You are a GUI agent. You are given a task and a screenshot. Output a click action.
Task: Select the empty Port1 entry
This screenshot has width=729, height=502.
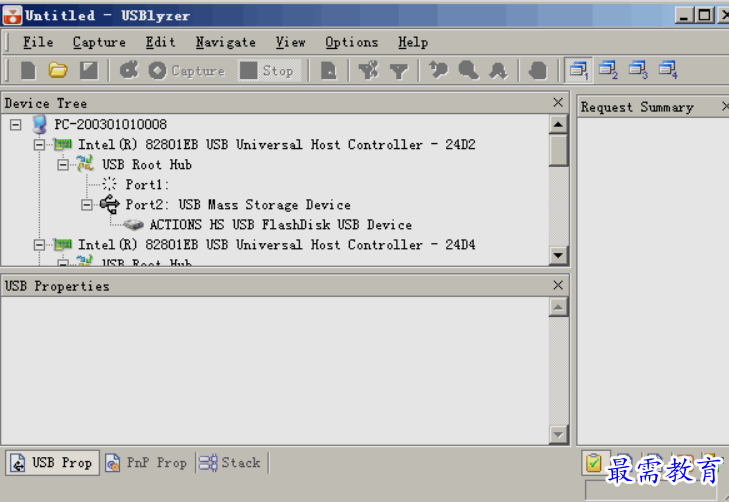147,185
